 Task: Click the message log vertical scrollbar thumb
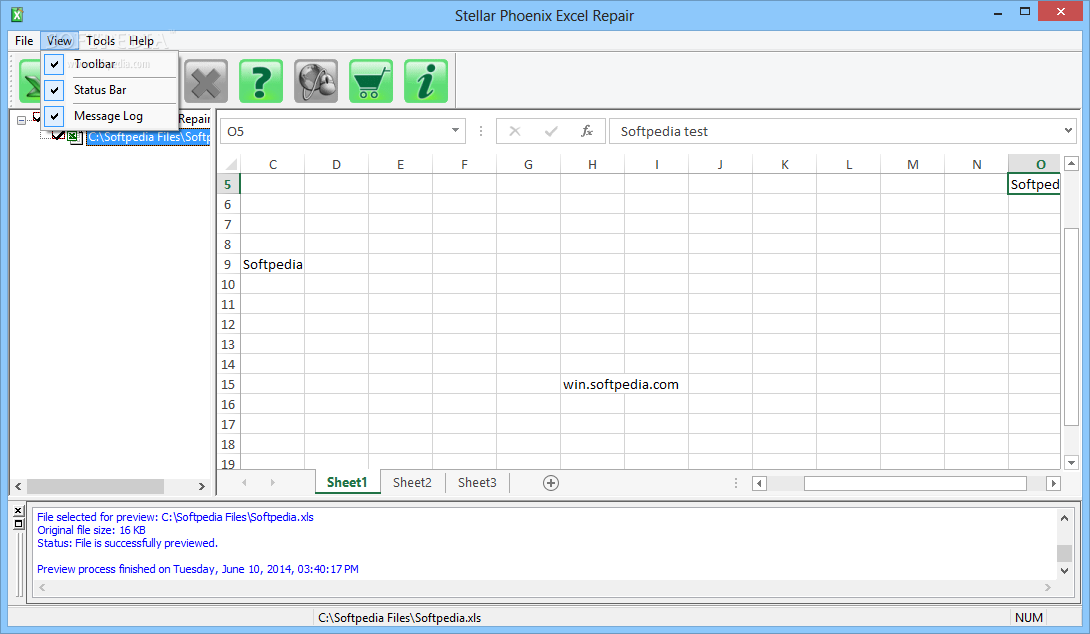click(1064, 553)
